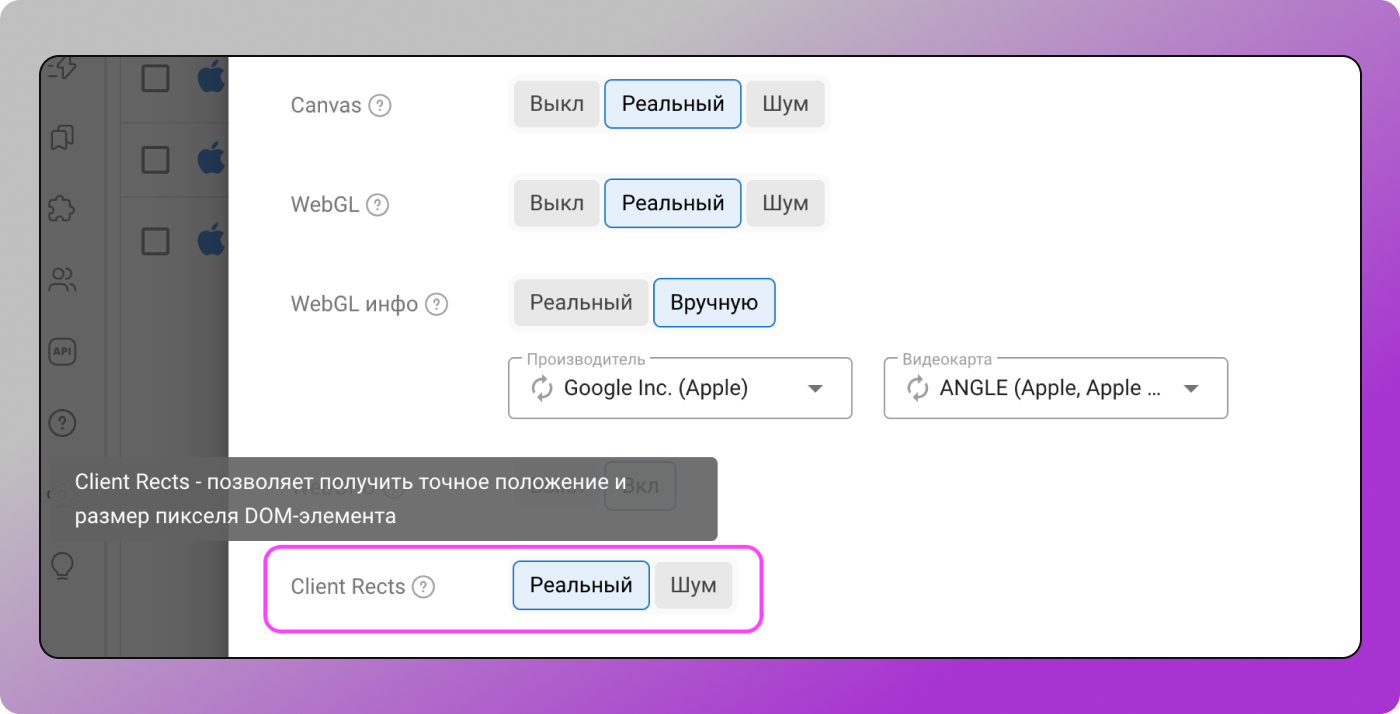Click the help icon next to Canvas

pos(379,105)
